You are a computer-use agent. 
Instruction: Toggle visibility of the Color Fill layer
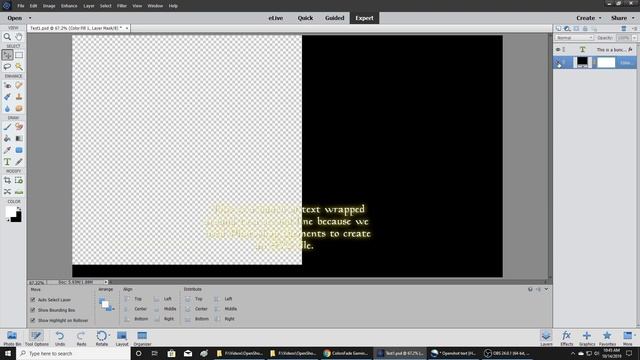[x=558, y=62]
